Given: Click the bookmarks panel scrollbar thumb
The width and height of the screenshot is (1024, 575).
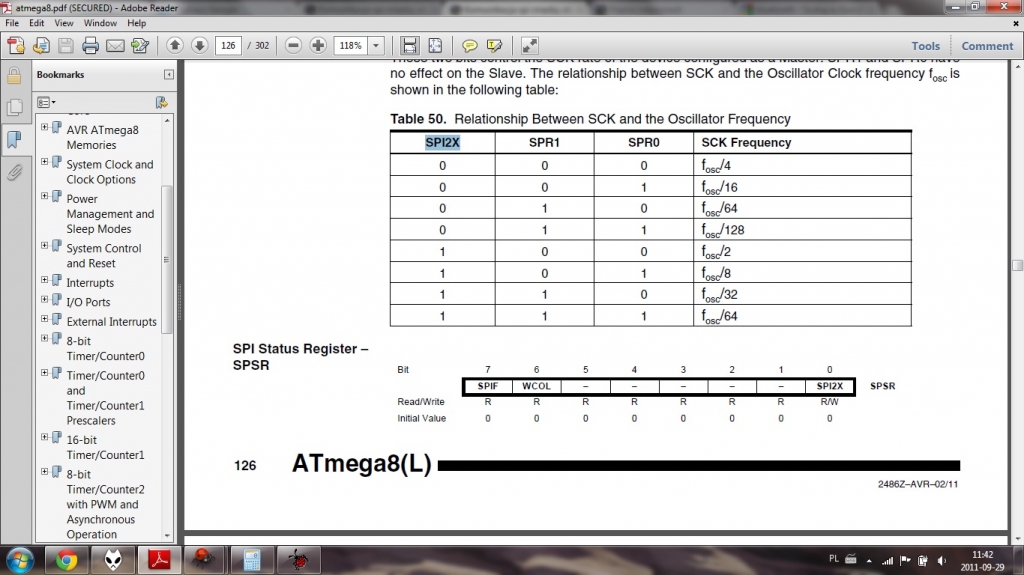Looking at the screenshot, I should click(167, 259).
